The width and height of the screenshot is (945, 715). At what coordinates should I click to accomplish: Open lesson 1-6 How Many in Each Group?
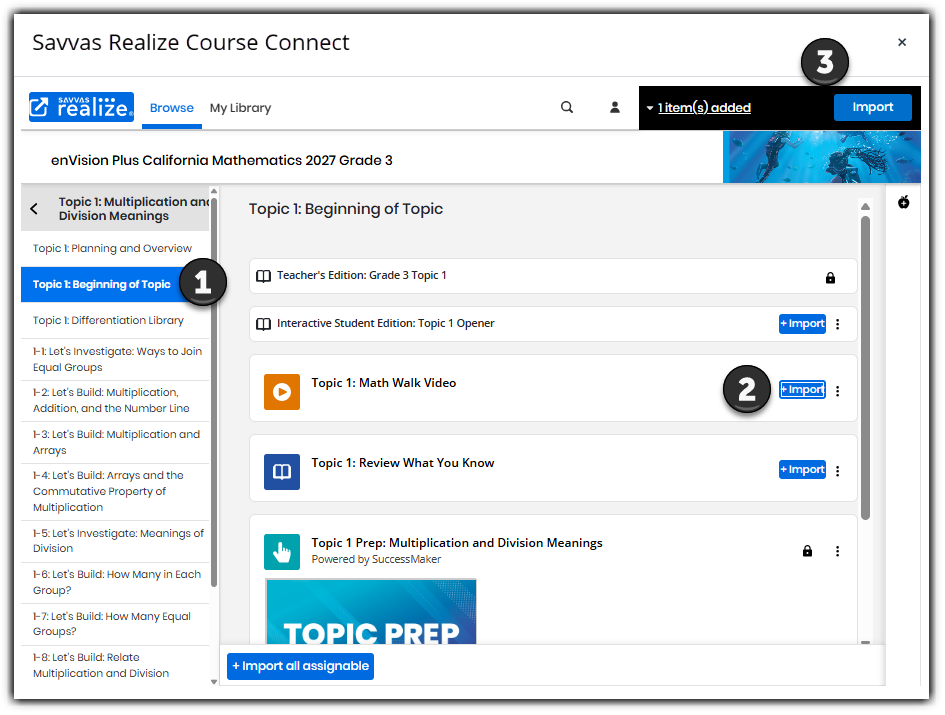115,582
